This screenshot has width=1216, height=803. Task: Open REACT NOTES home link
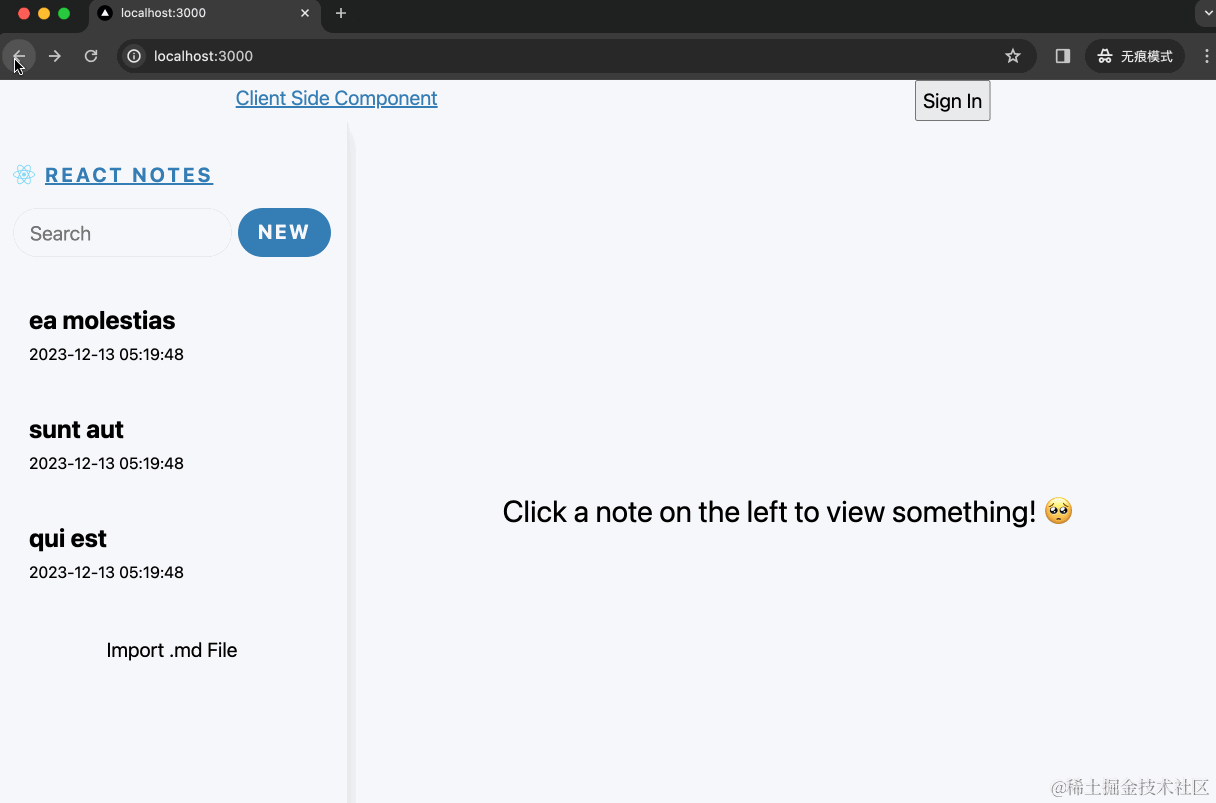[128, 174]
